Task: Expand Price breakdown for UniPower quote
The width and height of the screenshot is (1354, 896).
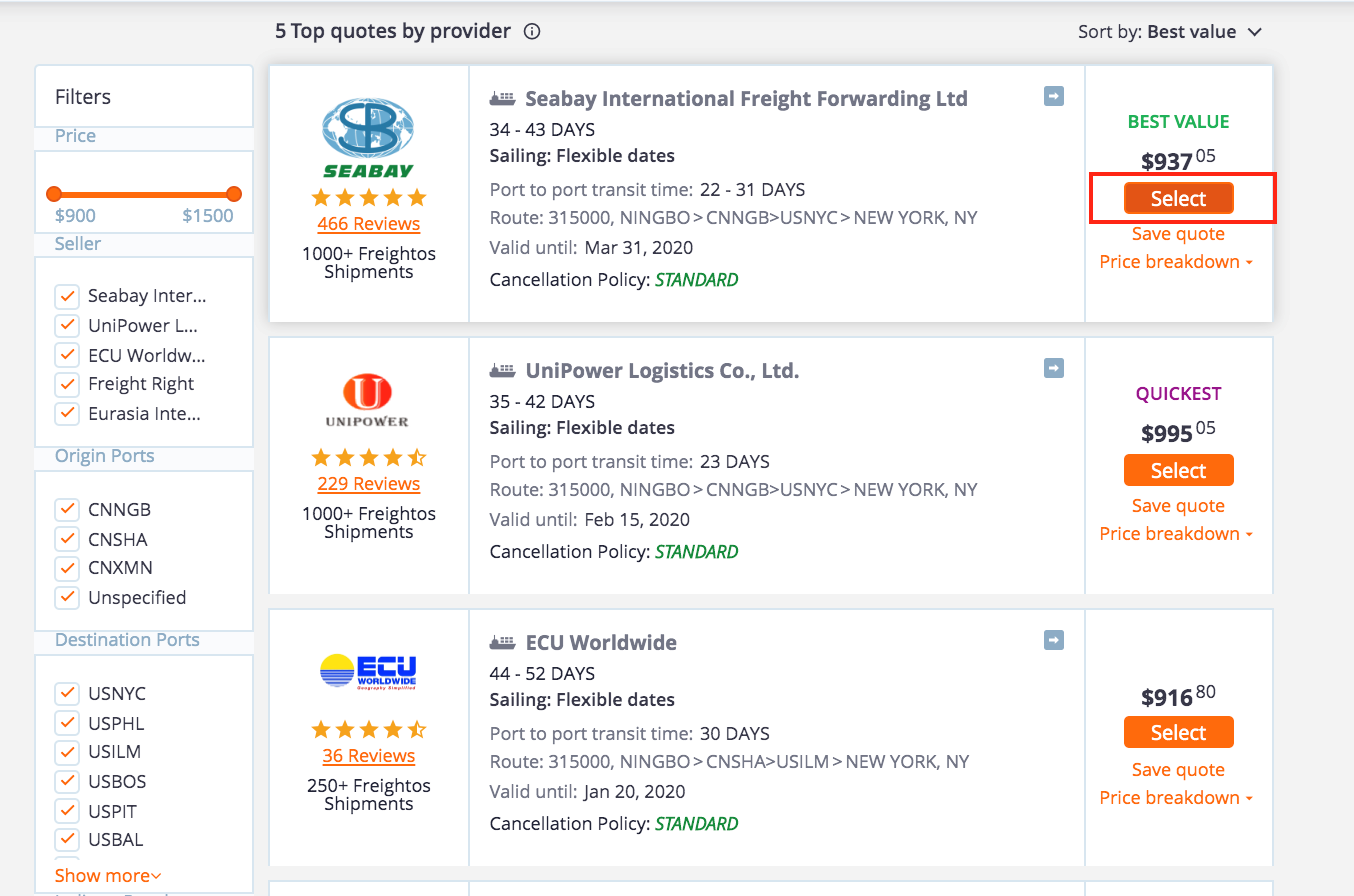Action: [1176, 534]
